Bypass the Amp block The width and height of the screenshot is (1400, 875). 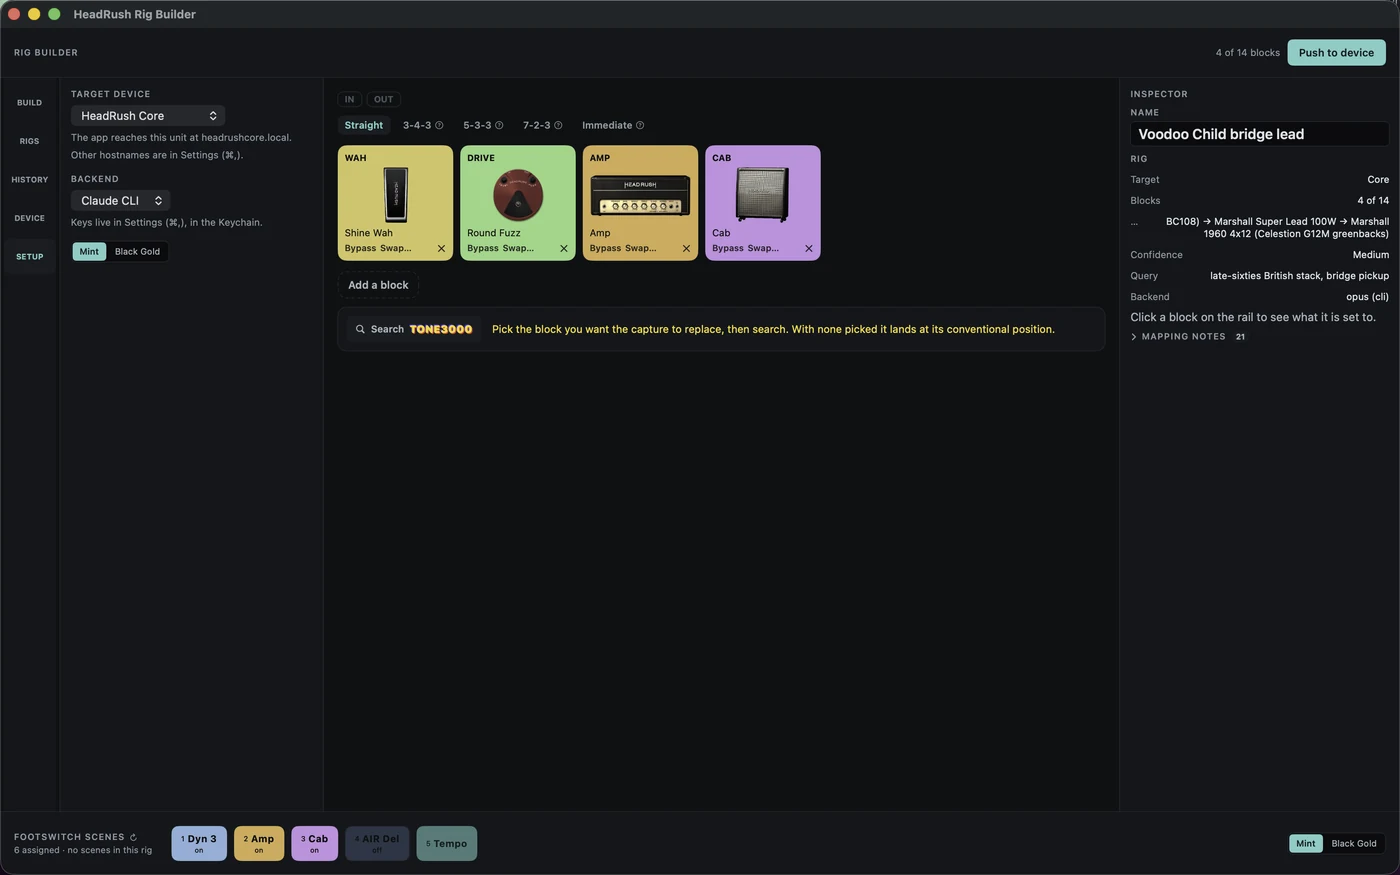605,248
